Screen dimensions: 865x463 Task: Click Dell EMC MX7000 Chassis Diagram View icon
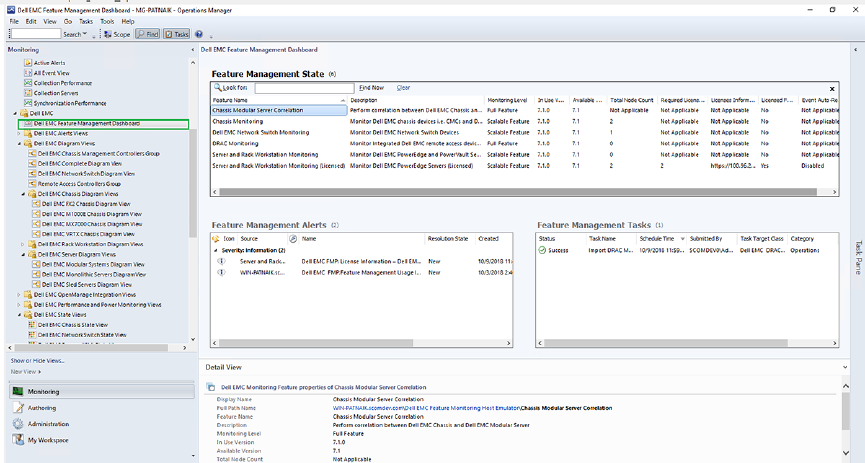36,224
